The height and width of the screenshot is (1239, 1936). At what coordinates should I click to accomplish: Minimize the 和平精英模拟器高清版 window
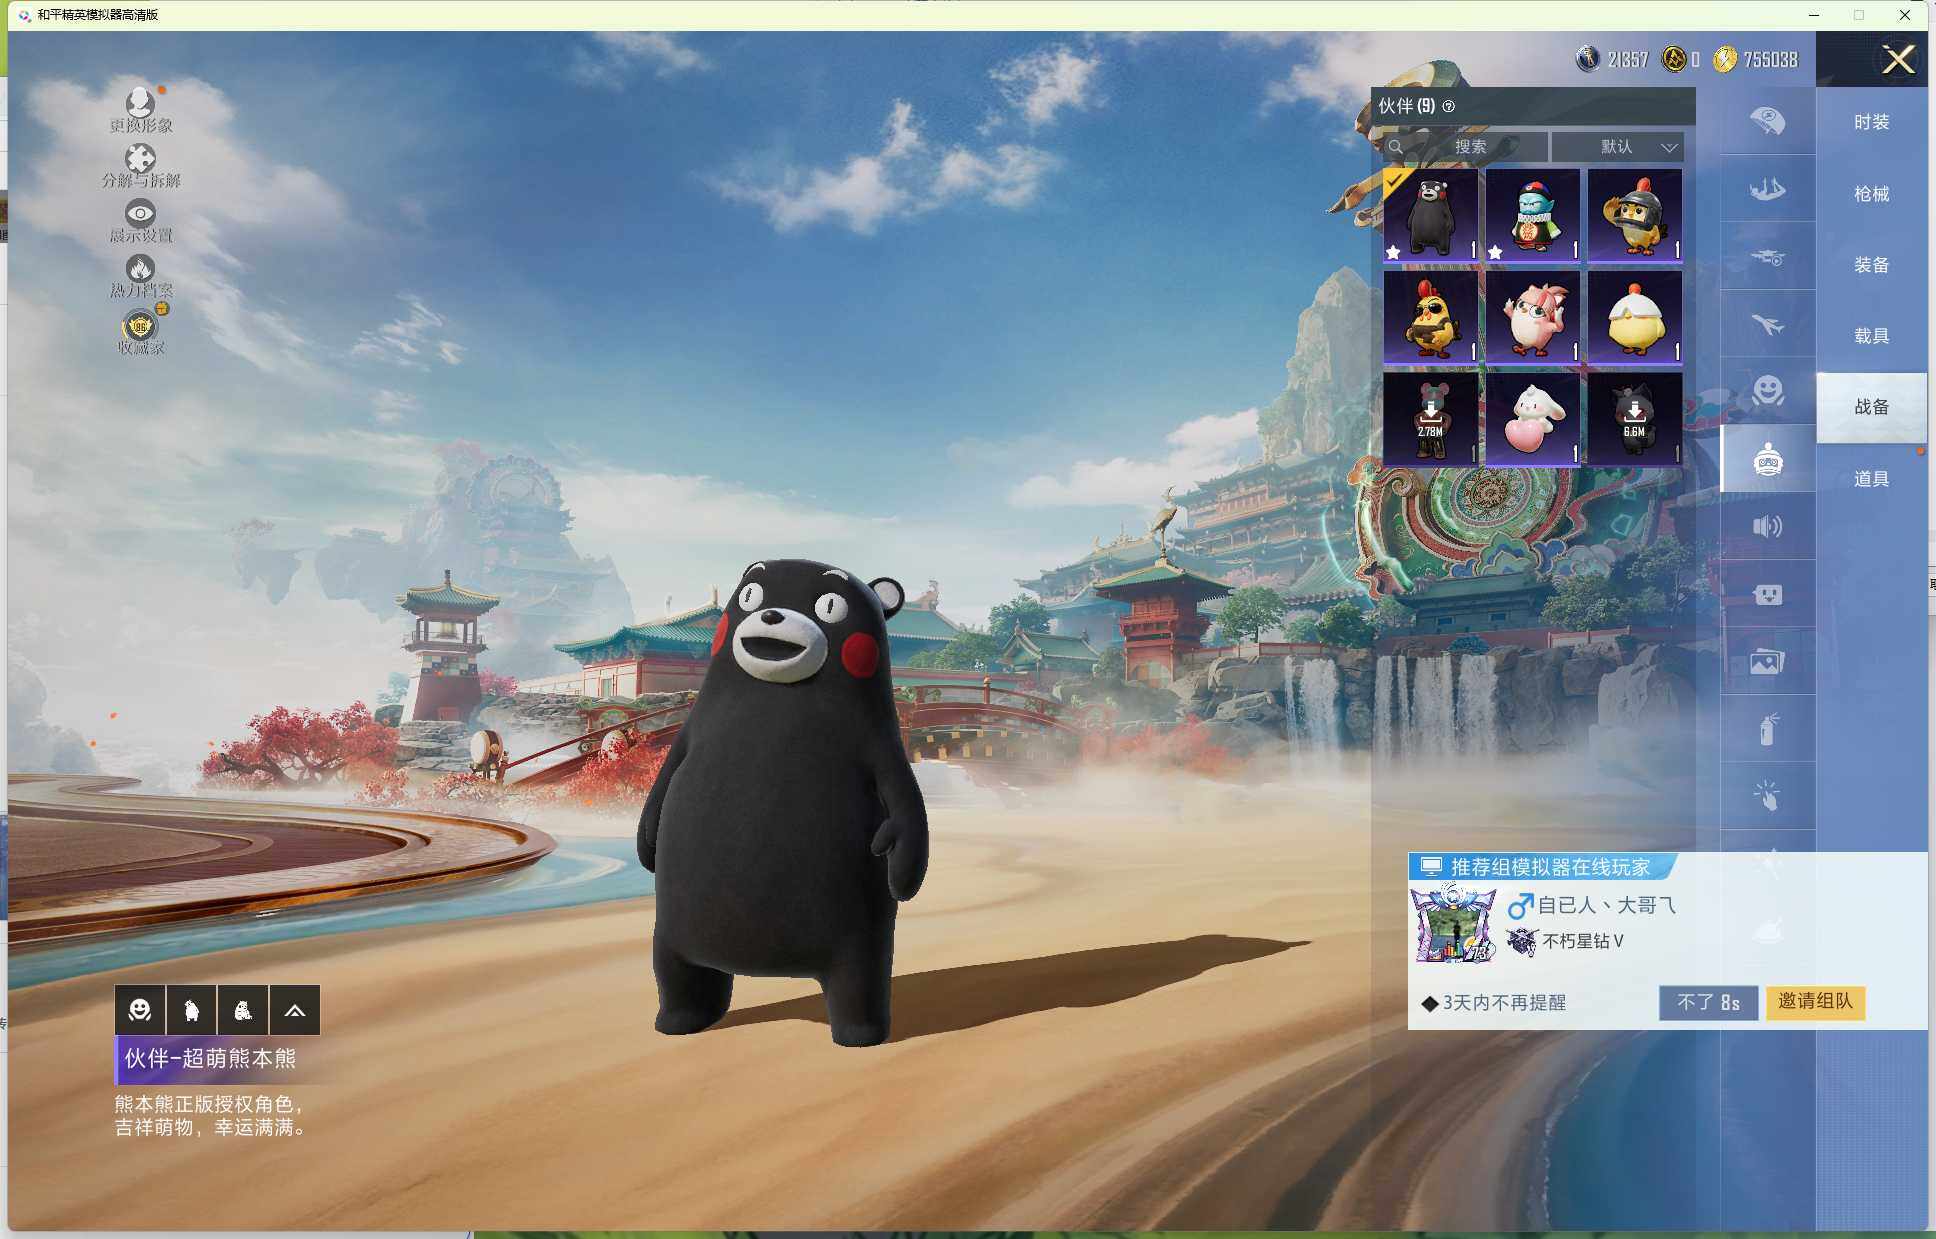(x=1814, y=15)
